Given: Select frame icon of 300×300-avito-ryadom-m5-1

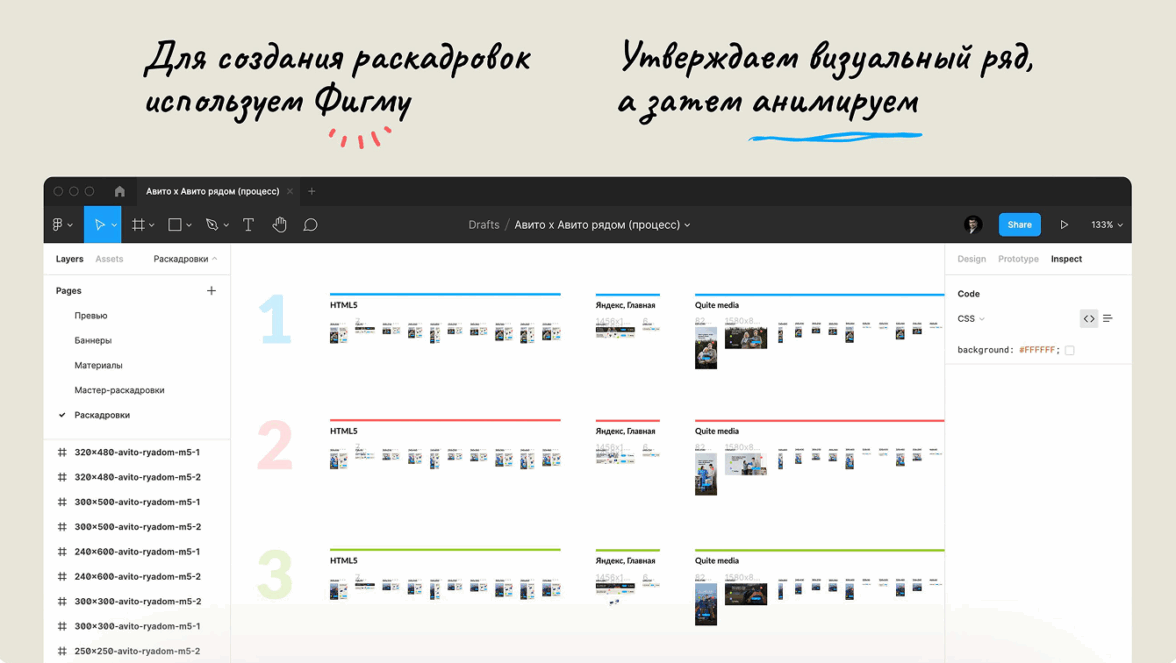Looking at the screenshot, I should (x=62, y=626).
